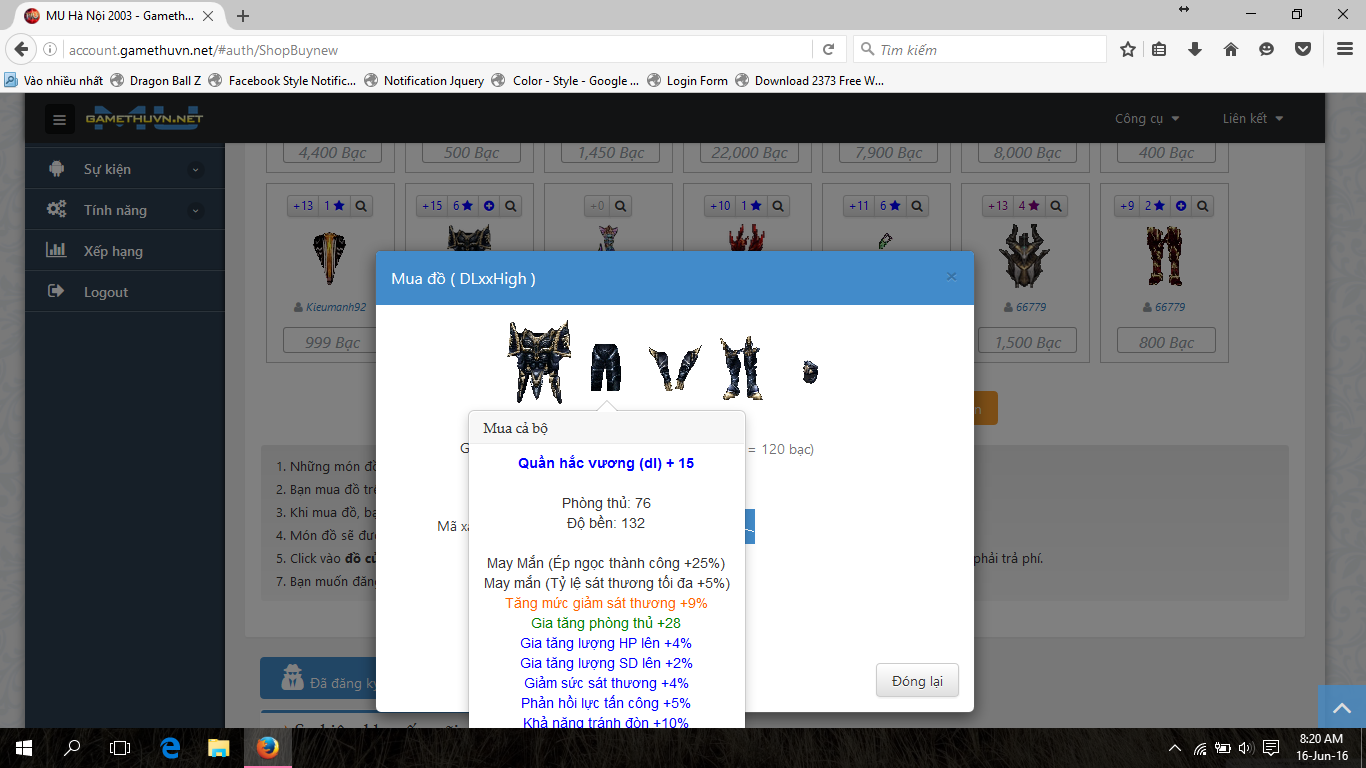Click the 800 Bạc price button
The image size is (1366, 768).
(x=1166, y=342)
